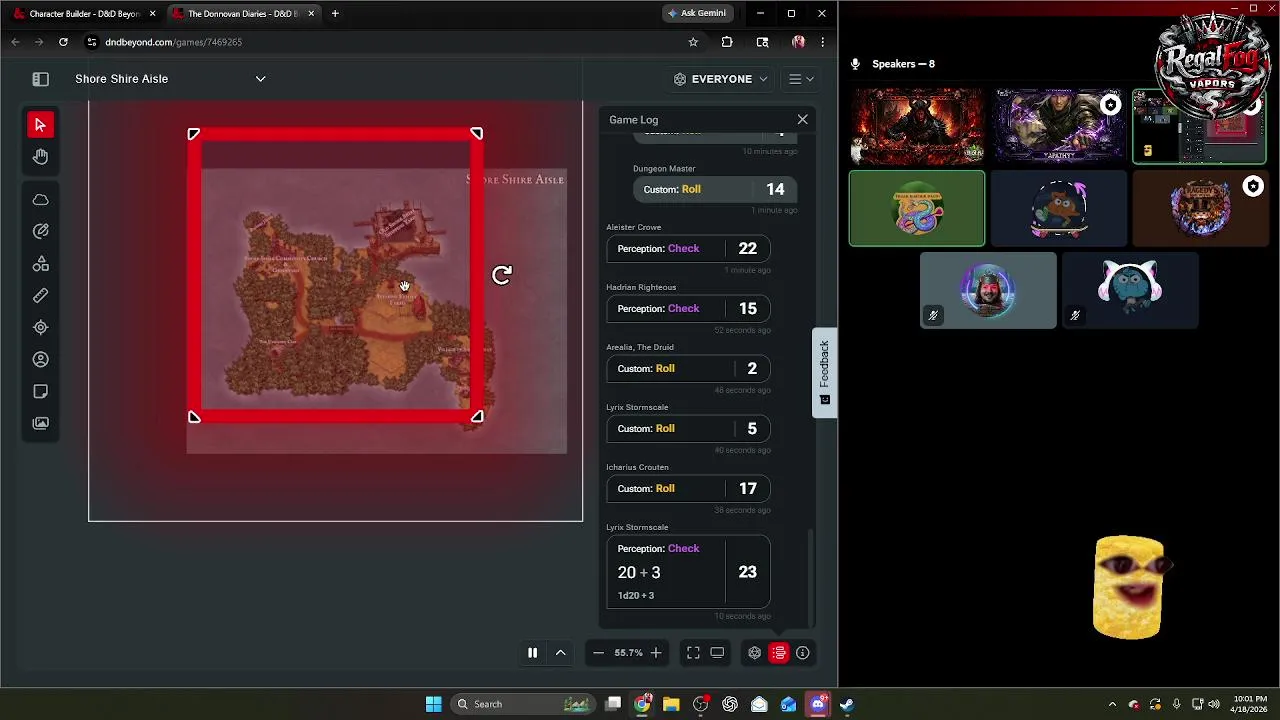Open the shapes tool

(40, 264)
